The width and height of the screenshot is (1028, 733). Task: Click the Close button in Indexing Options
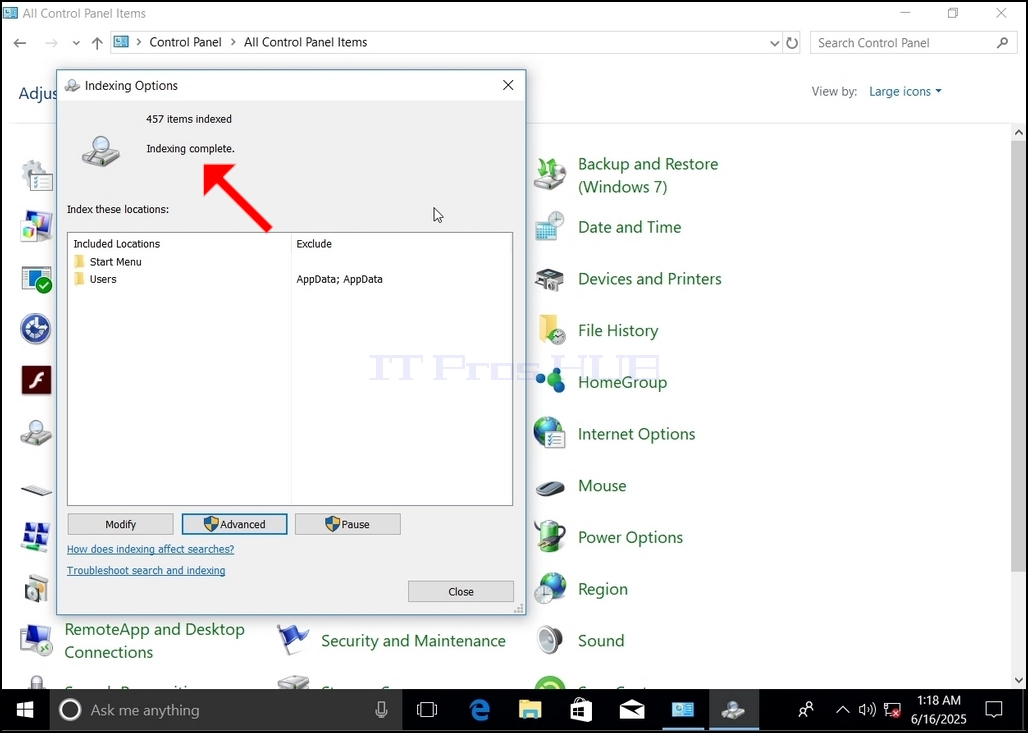461,591
